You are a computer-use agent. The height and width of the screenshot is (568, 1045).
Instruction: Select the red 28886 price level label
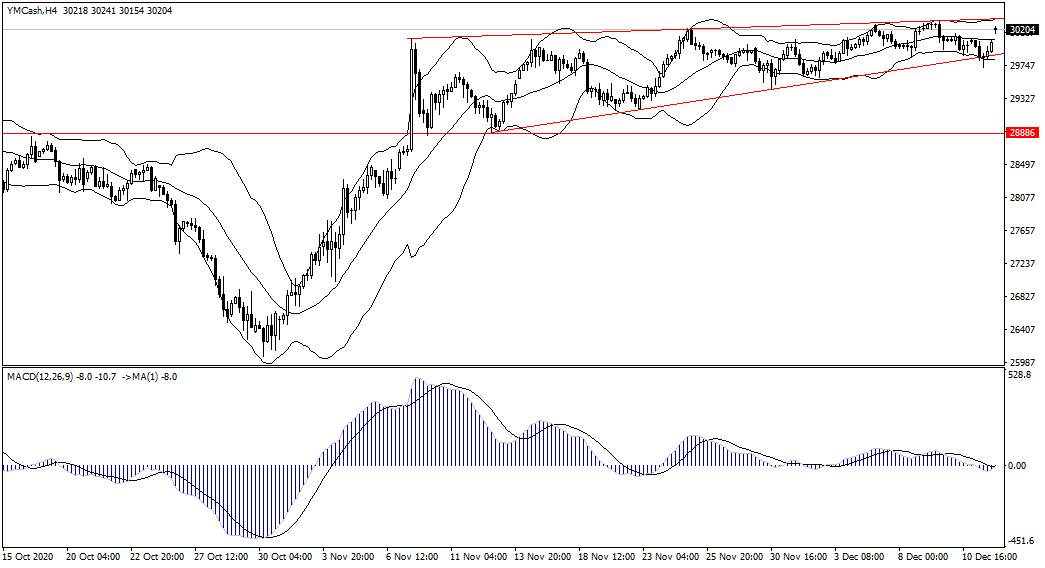(x=1022, y=133)
